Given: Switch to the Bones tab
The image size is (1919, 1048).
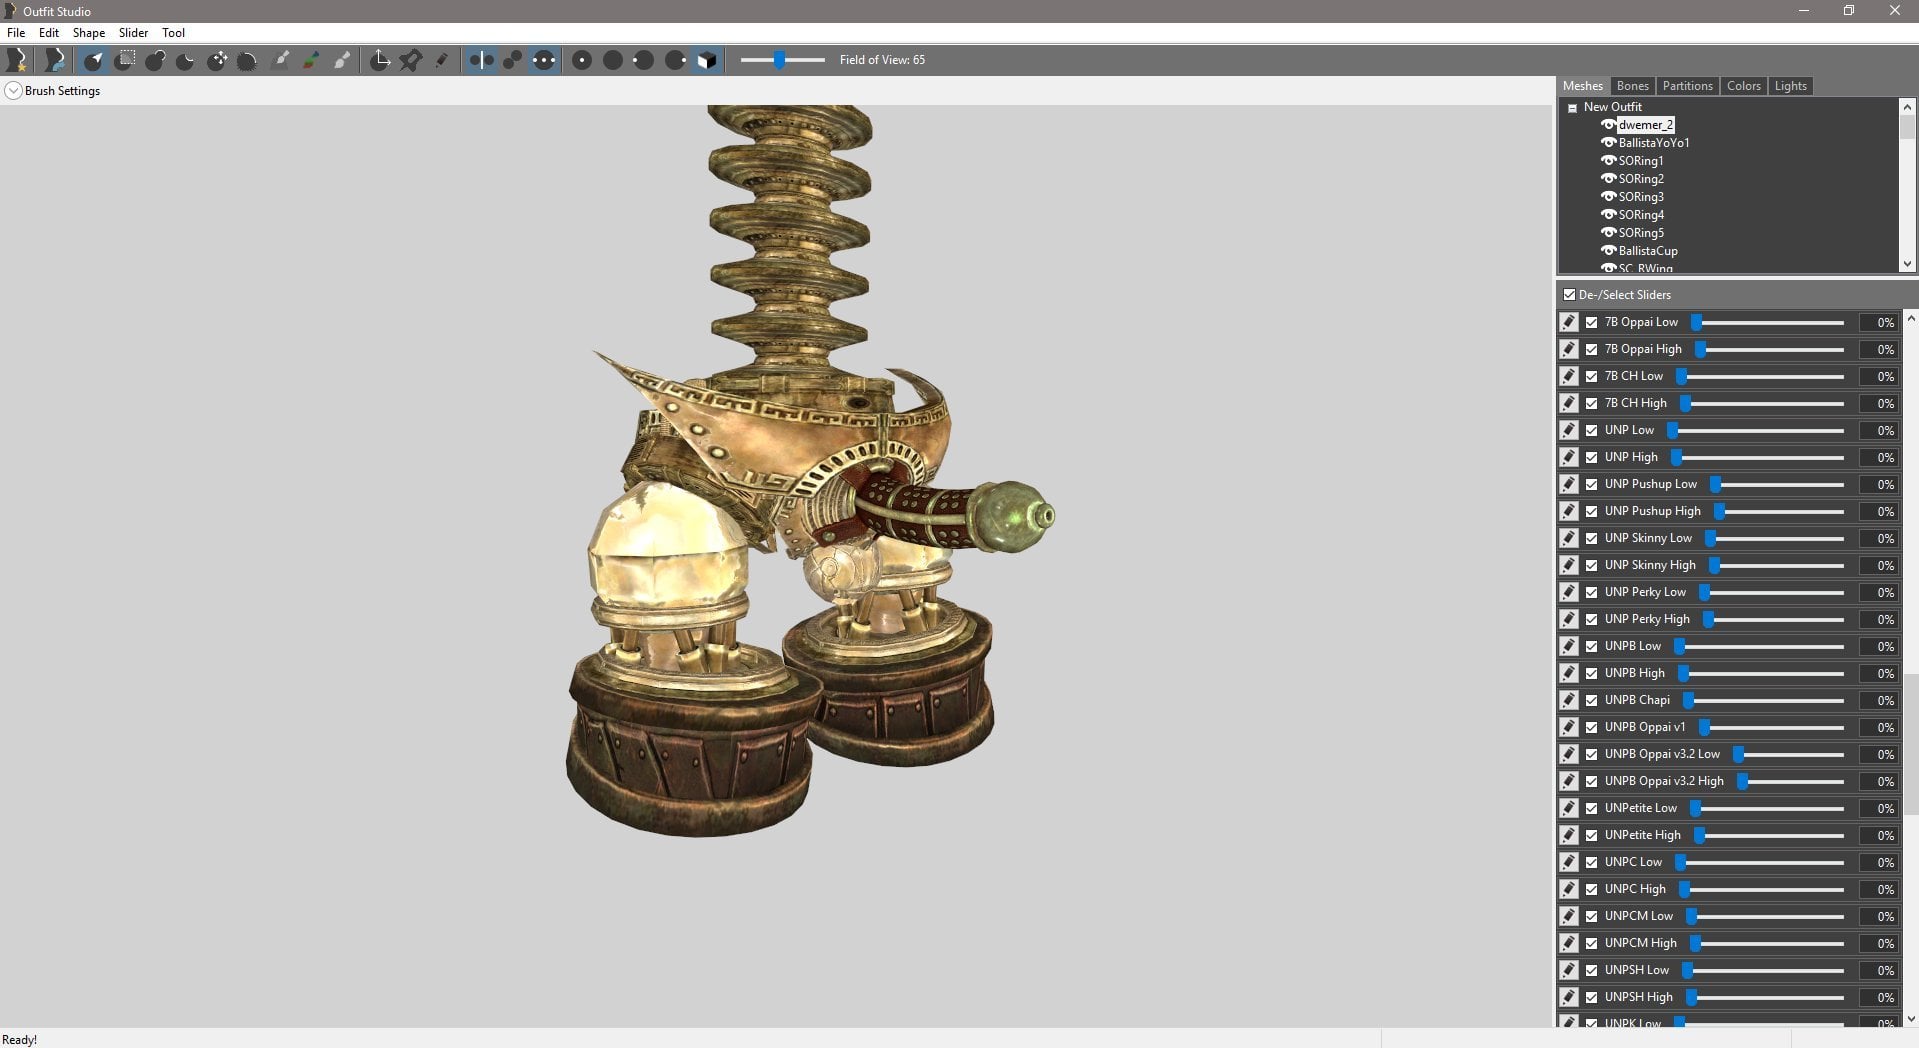Looking at the screenshot, I should [1632, 86].
